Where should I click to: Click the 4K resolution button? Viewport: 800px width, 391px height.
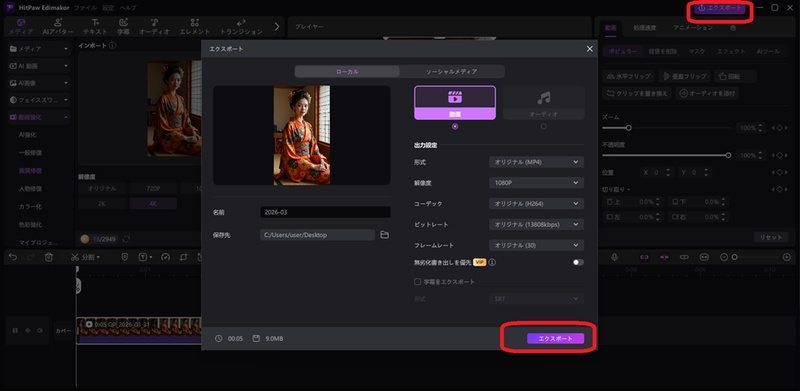click(153, 204)
